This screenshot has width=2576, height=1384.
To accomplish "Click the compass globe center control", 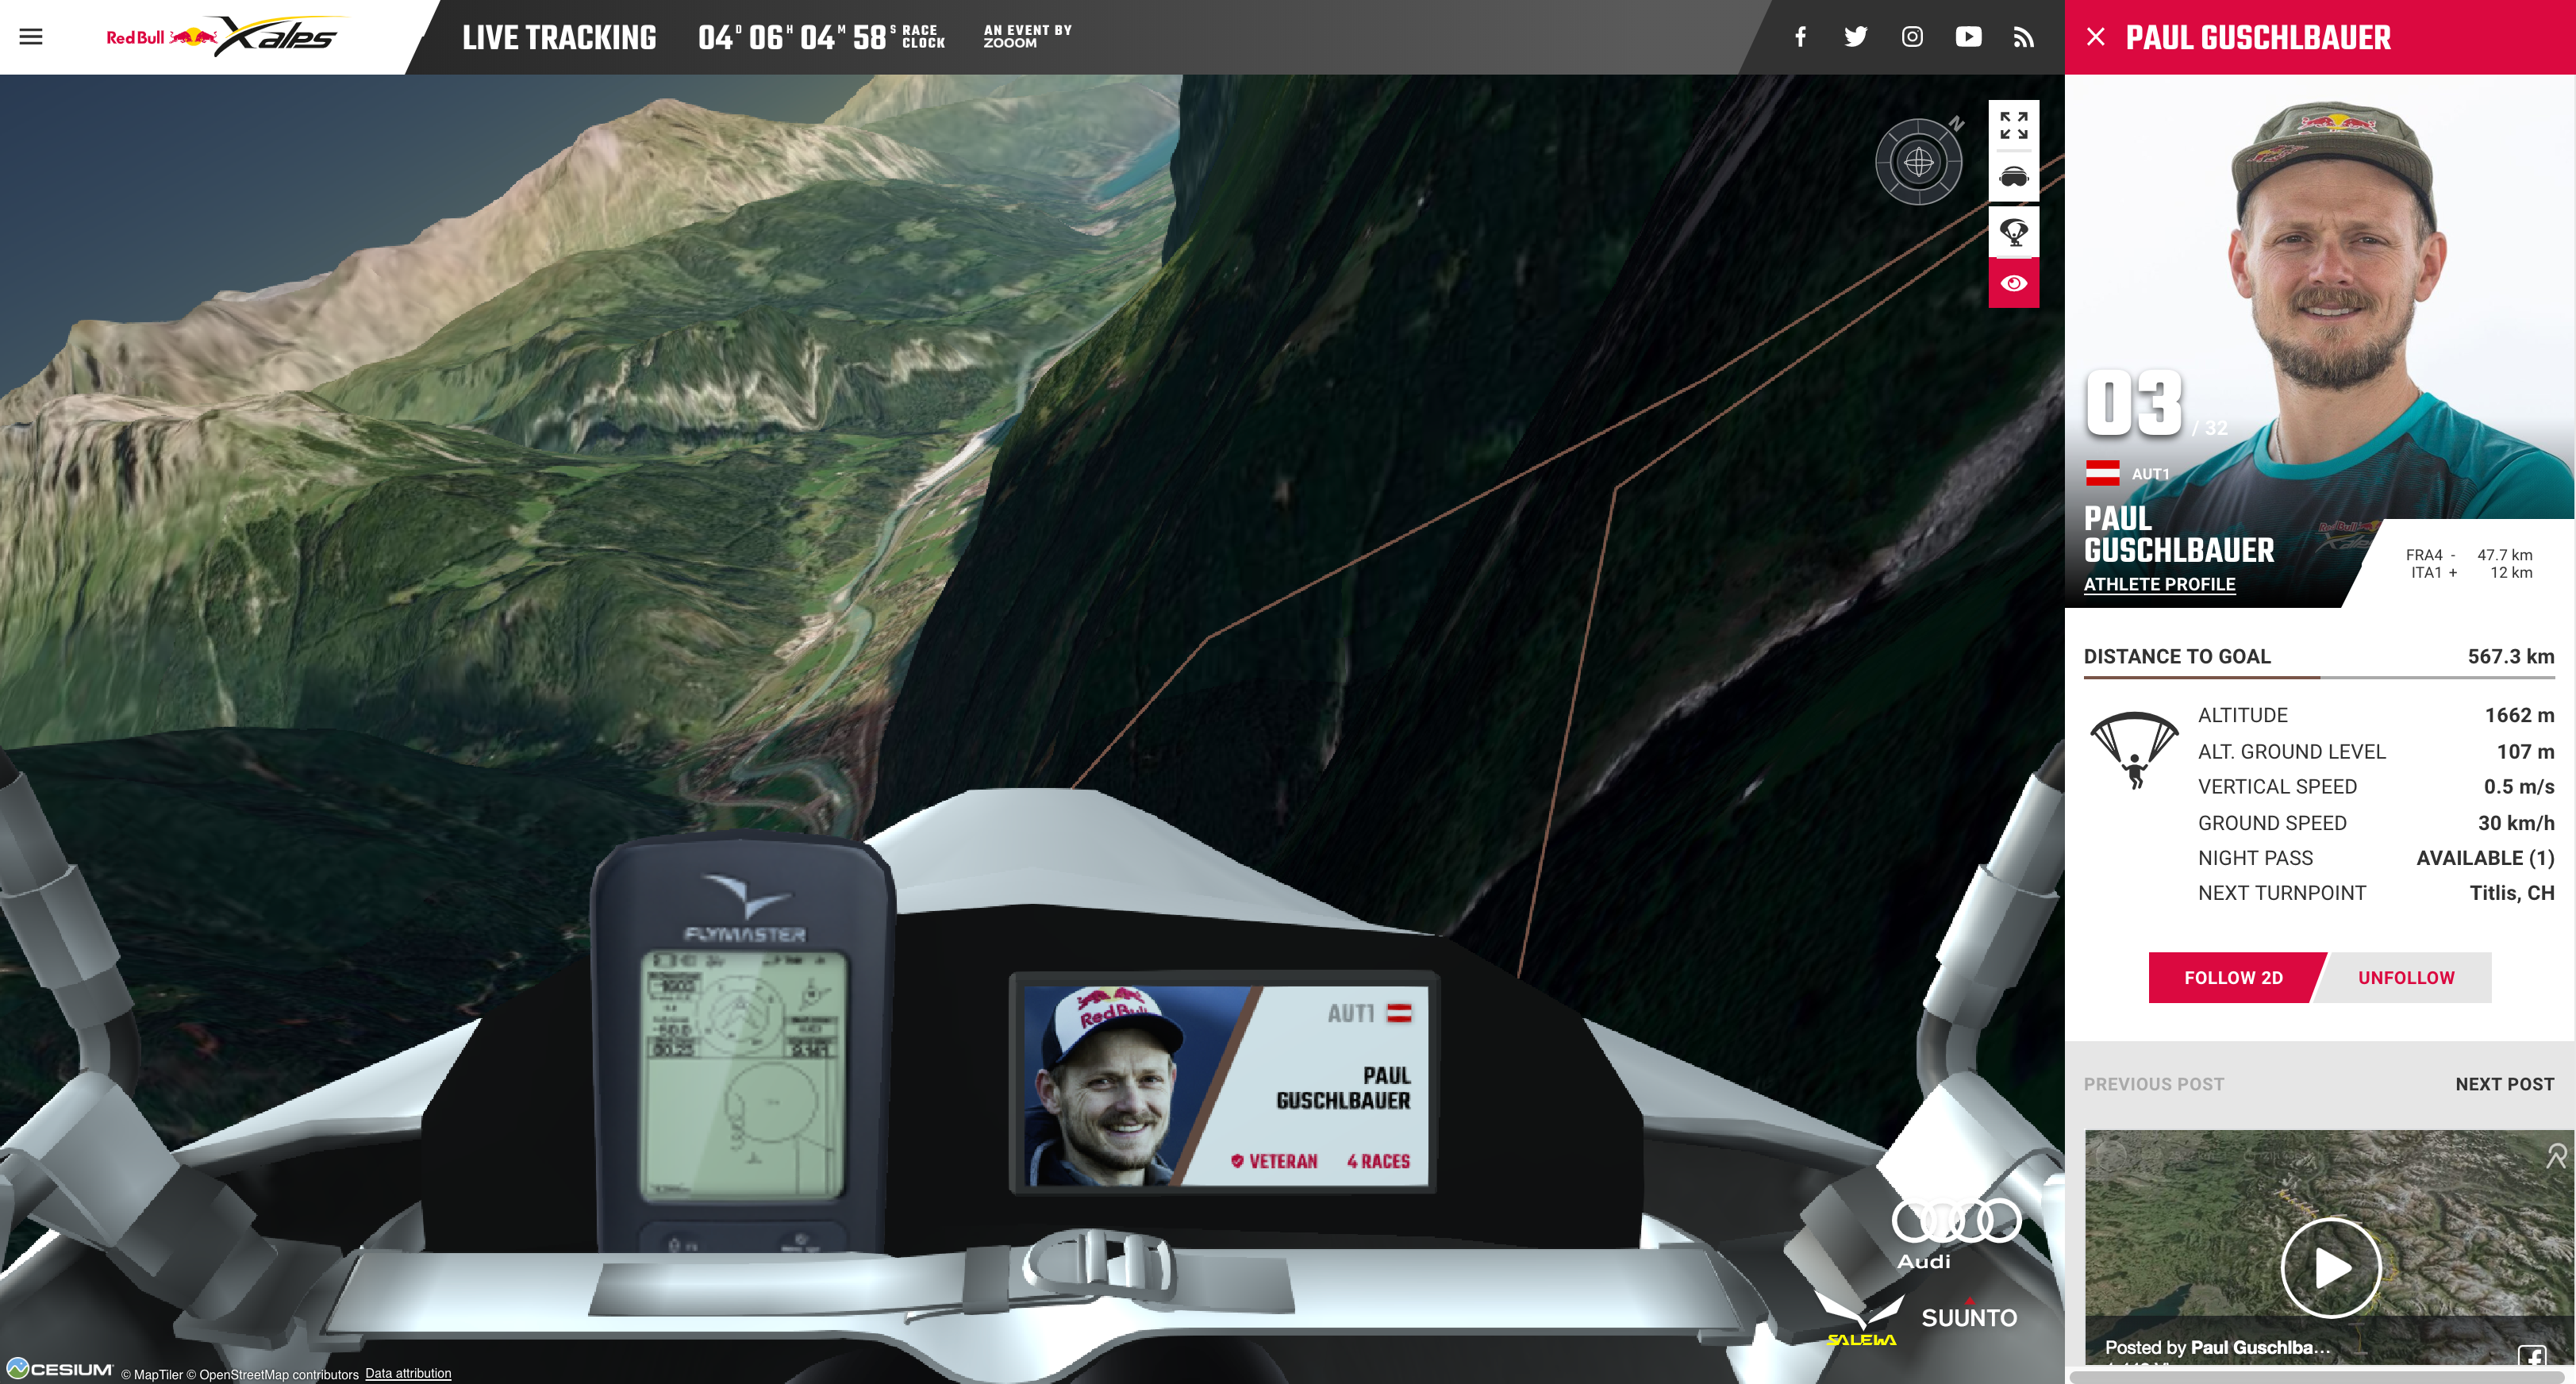I will [1918, 161].
